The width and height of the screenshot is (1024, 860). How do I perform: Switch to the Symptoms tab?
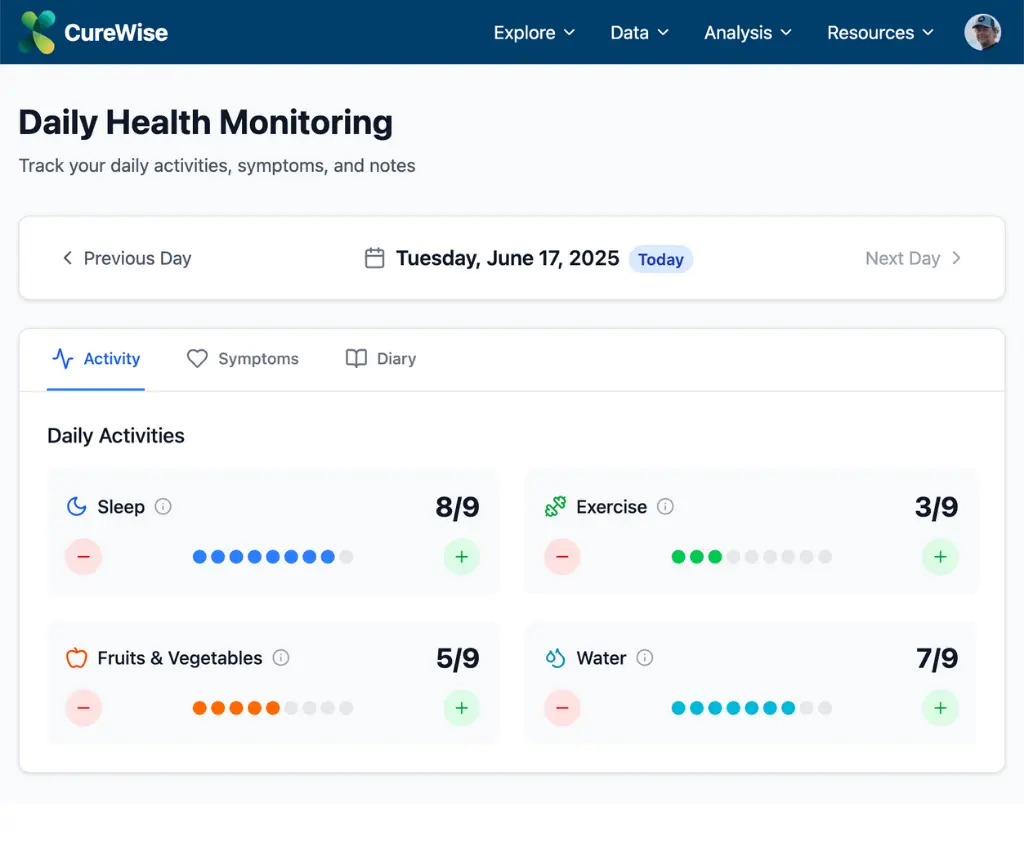pyautogui.click(x=242, y=358)
